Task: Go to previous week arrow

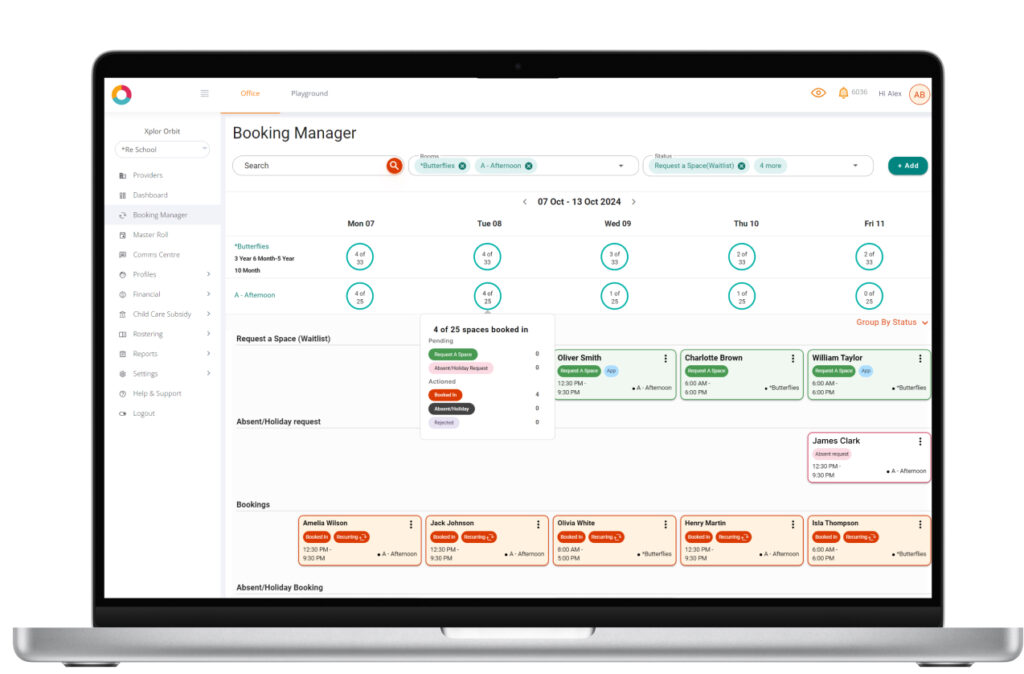Action: [524, 202]
